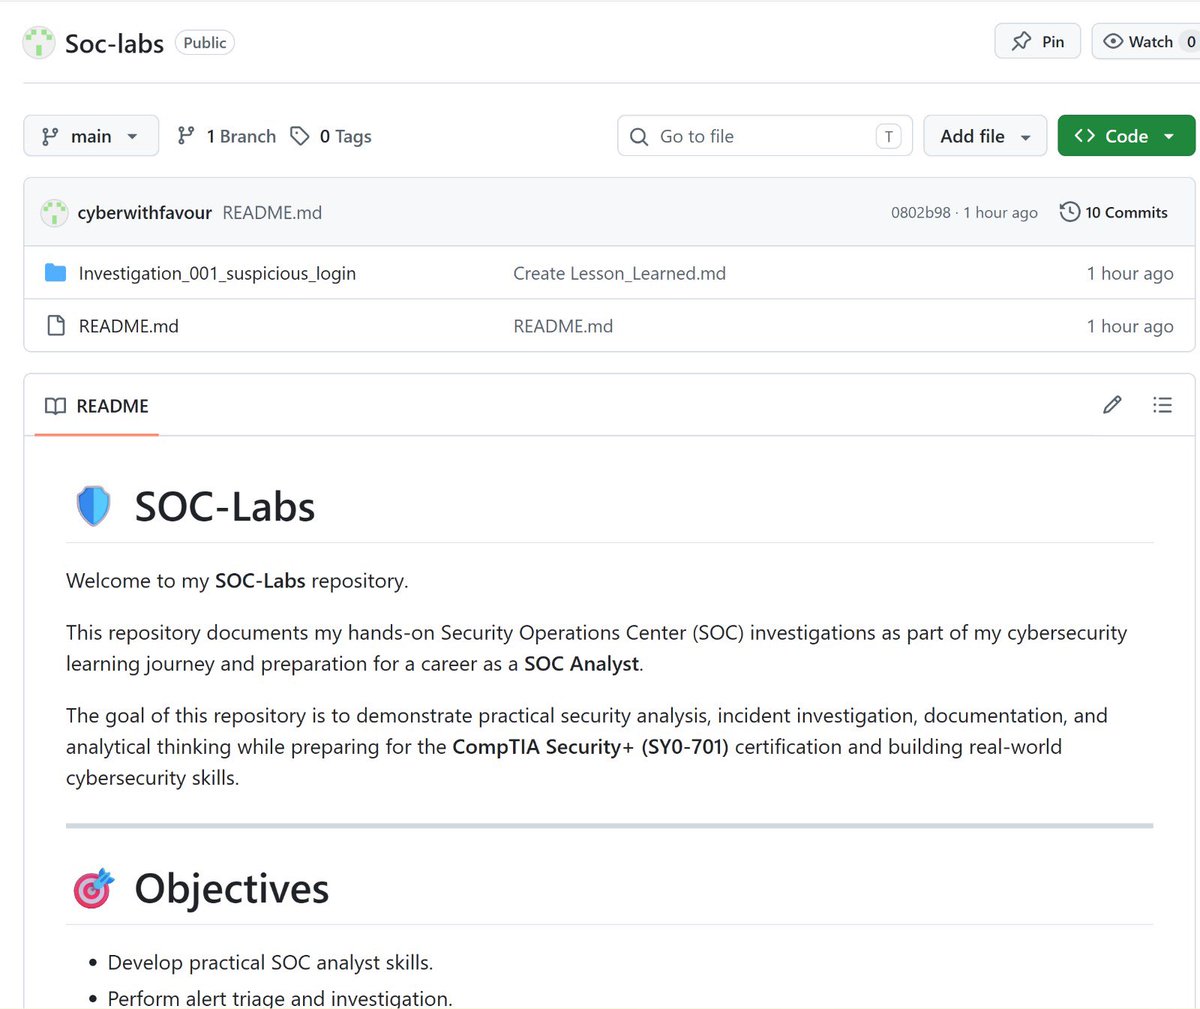Click the Soc-labs repository name

coord(114,43)
